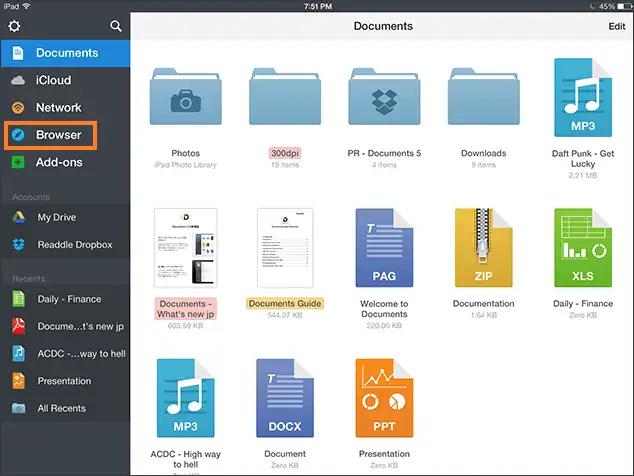The height and width of the screenshot is (476, 634).
Task: Open Readdle Dropbox account
Action: [x=65, y=245]
